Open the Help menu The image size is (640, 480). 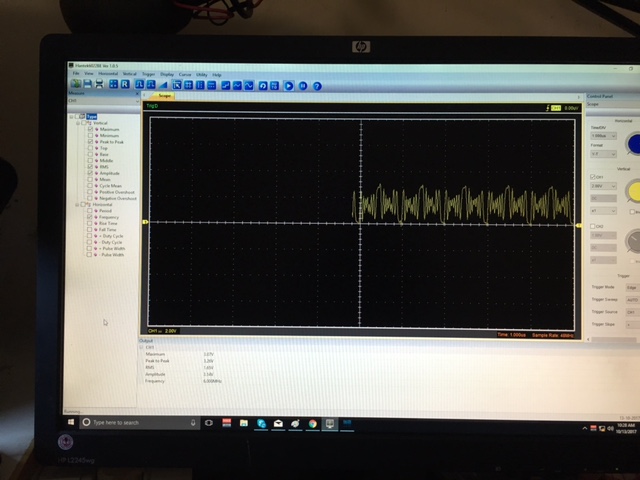click(x=217, y=75)
